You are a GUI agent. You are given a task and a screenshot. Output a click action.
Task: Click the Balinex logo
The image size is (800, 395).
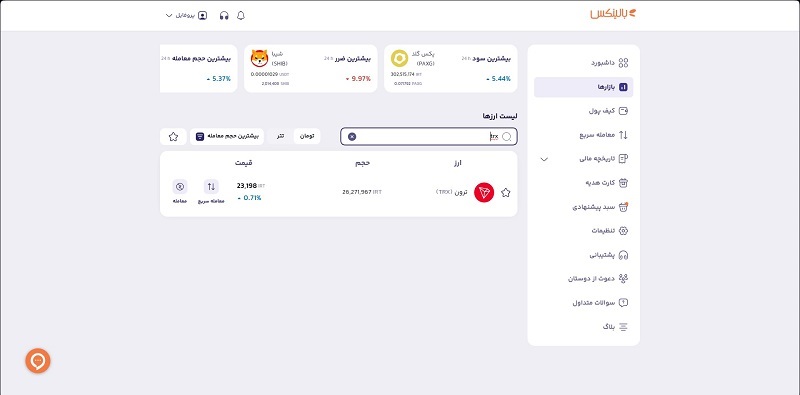[614, 14]
